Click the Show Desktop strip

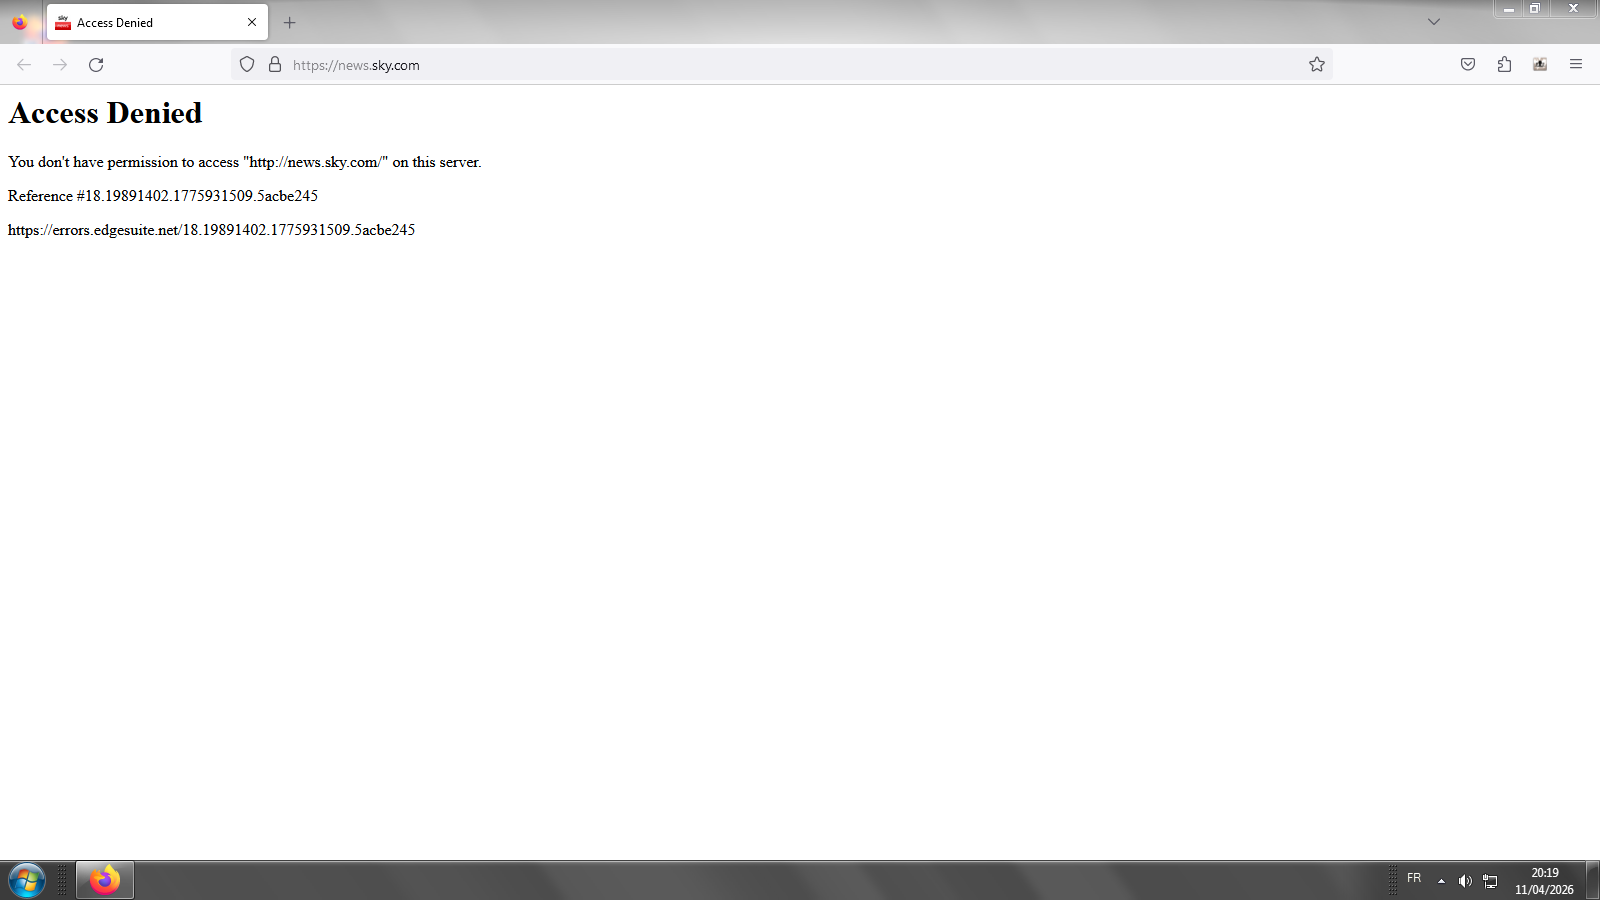1592,880
